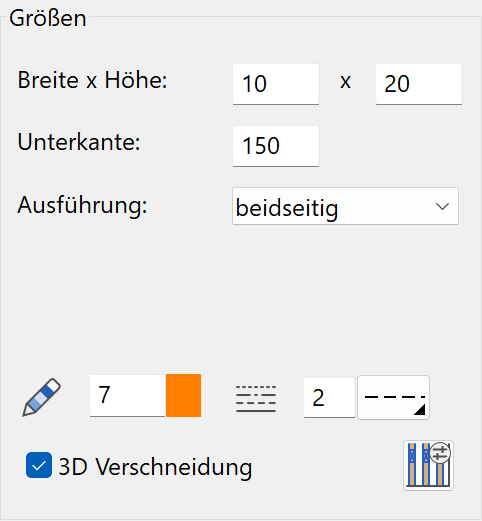482x521 pixels.
Task: Click the pencil pen-settings icon
Action: pyautogui.click(x=41, y=397)
